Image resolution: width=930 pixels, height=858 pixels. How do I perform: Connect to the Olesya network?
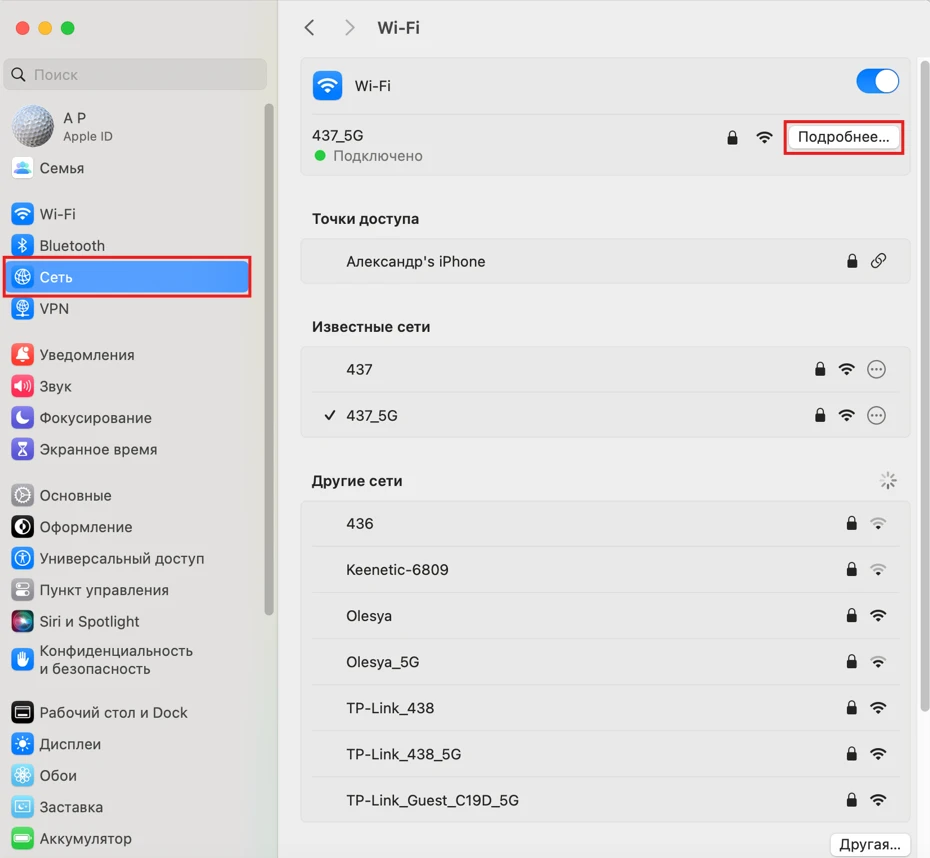(605, 615)
